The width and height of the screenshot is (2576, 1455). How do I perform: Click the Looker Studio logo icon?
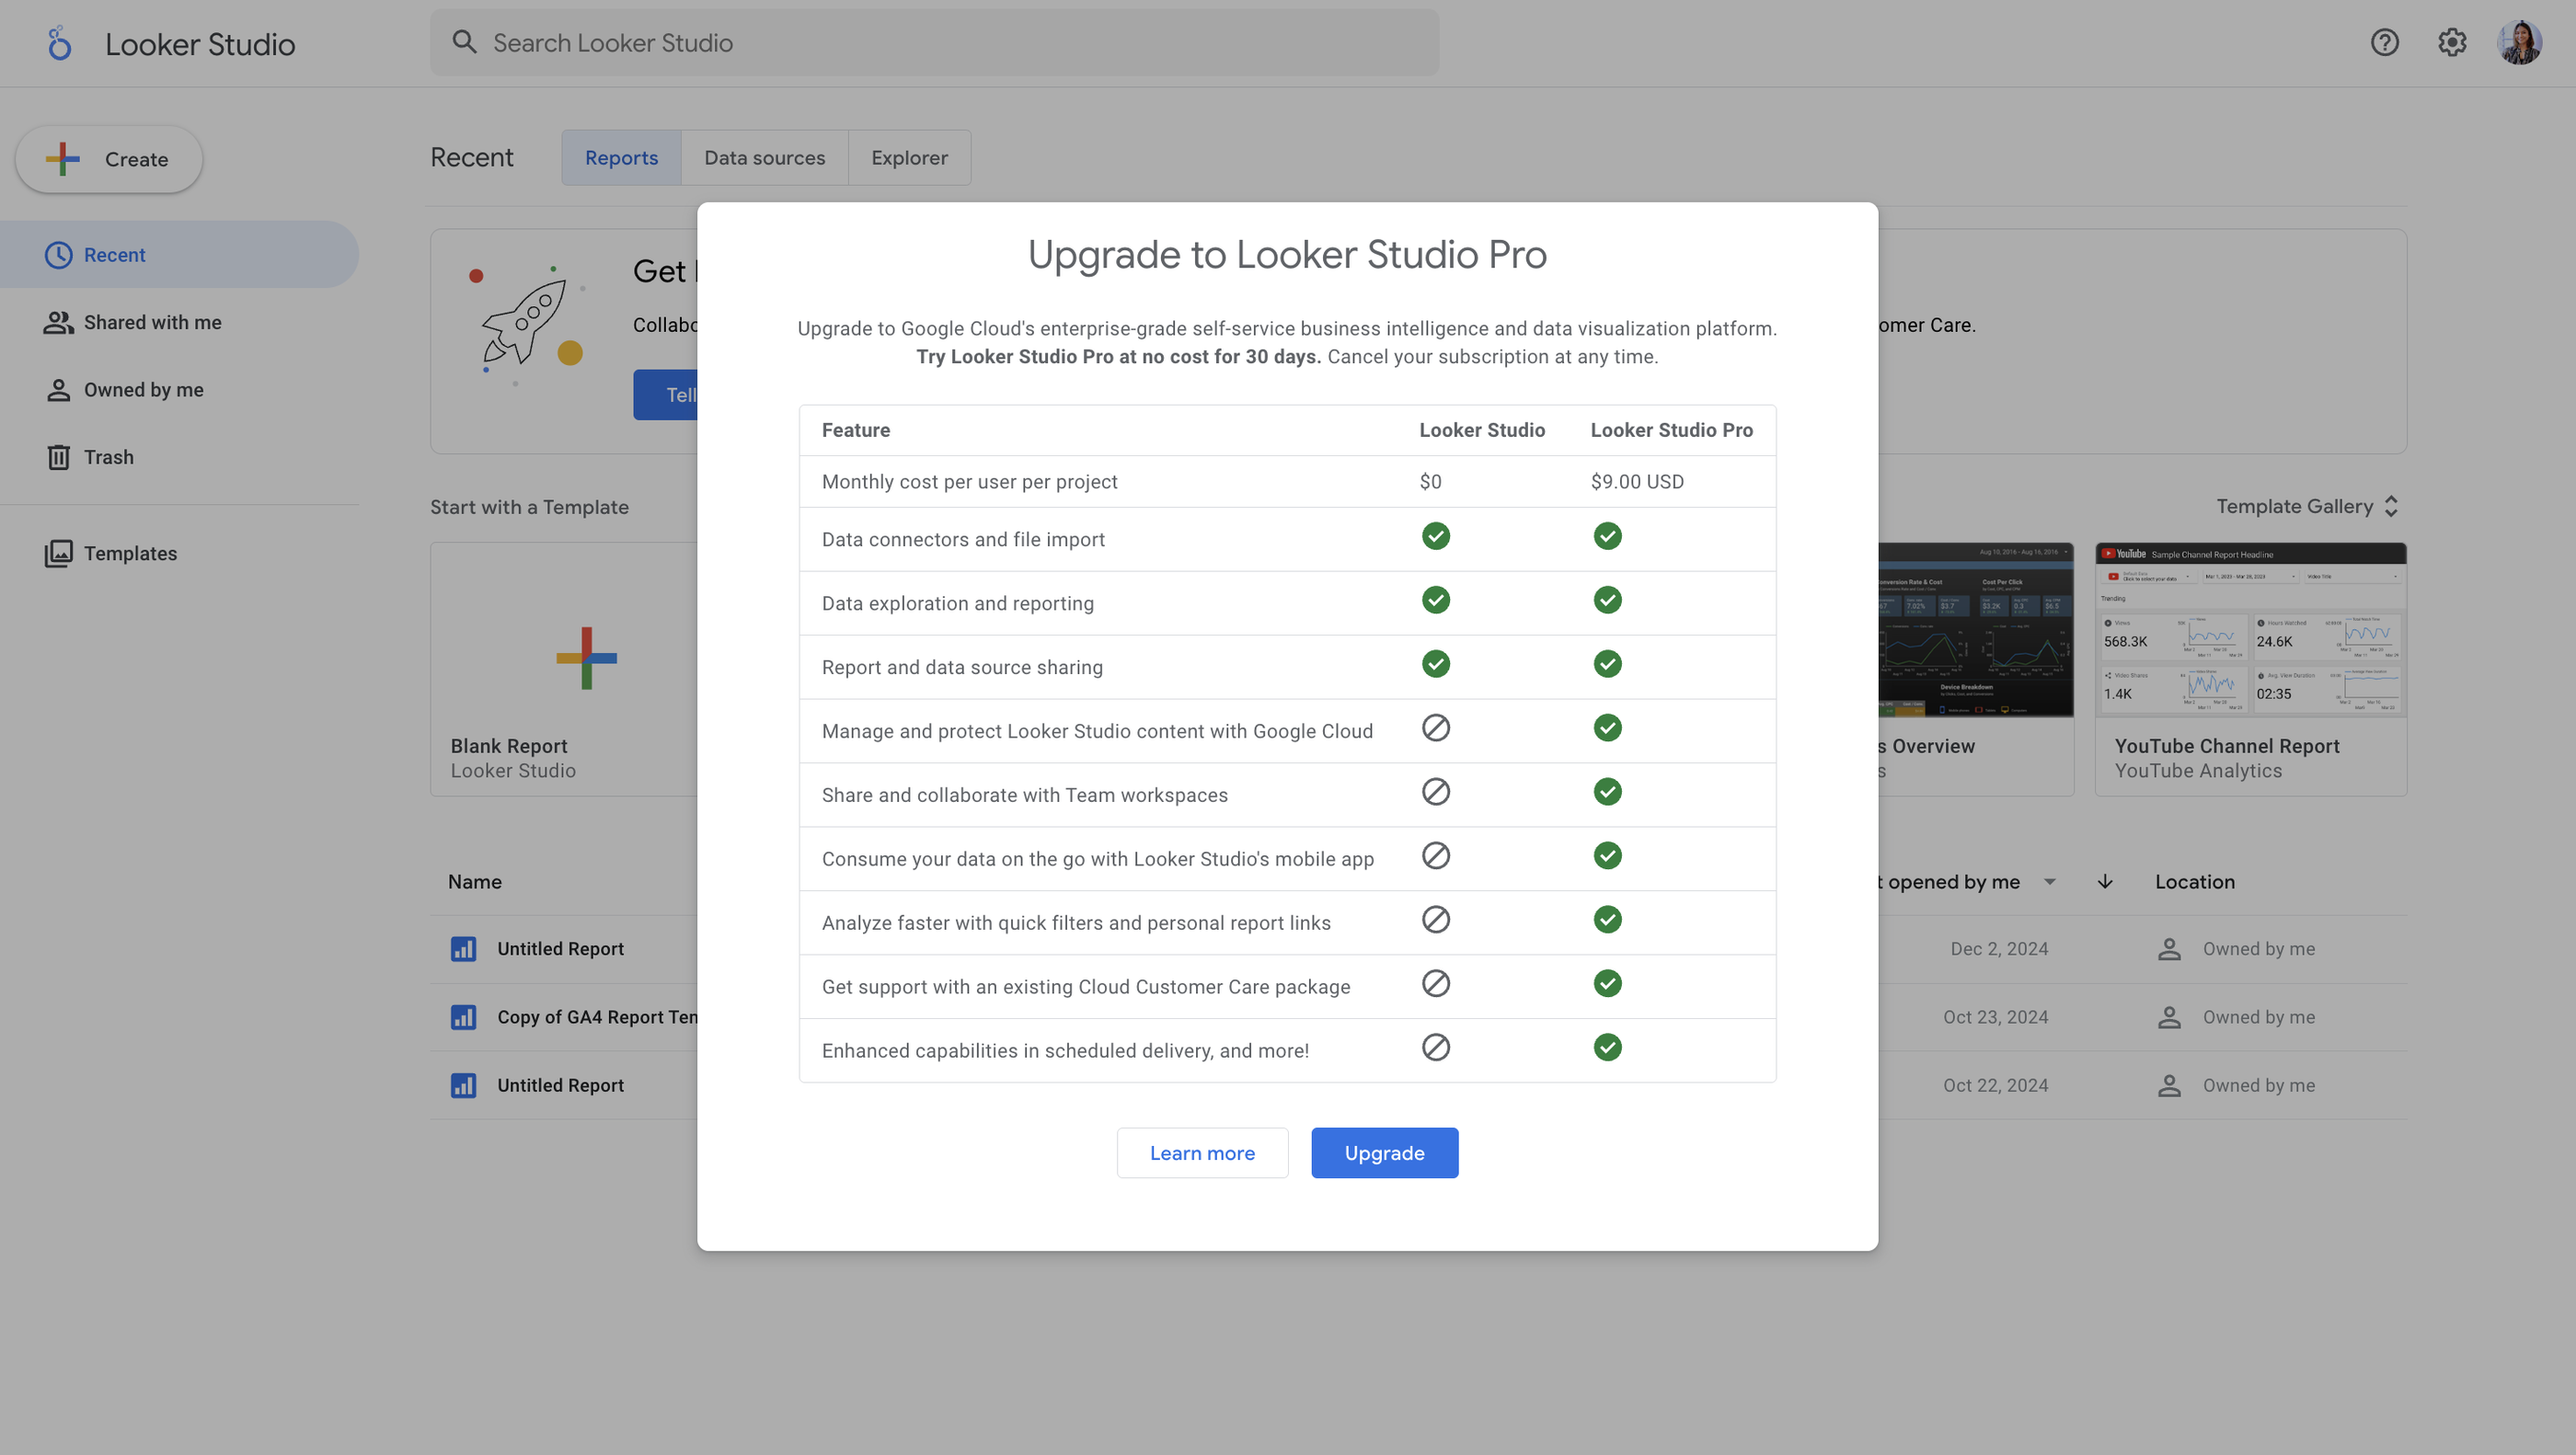coord(60,44)
